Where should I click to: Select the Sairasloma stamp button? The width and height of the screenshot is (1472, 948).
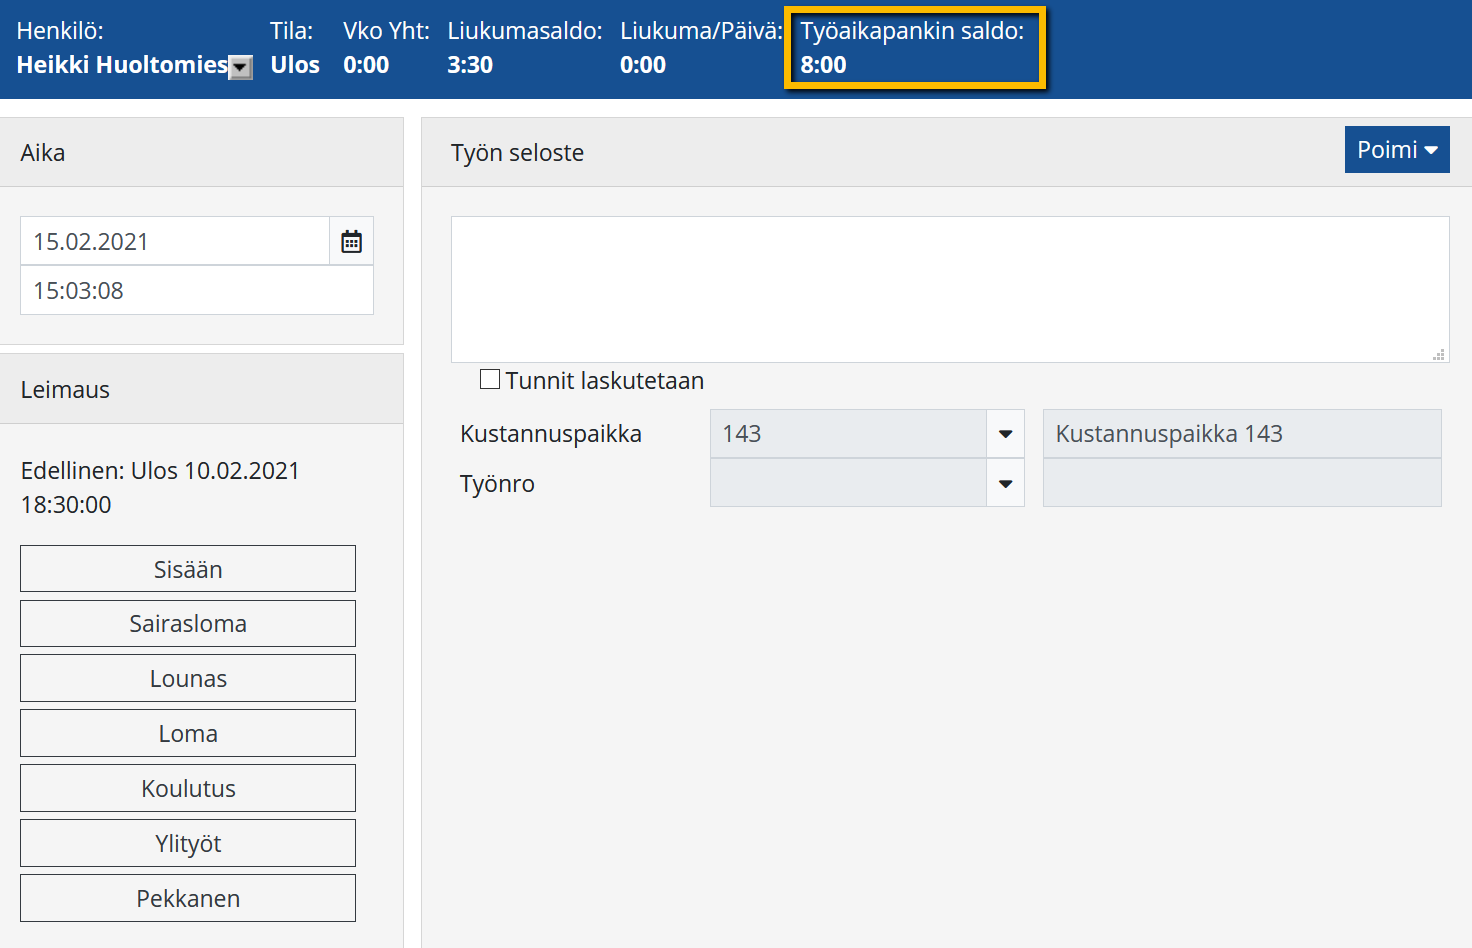[x=188, y=624]
